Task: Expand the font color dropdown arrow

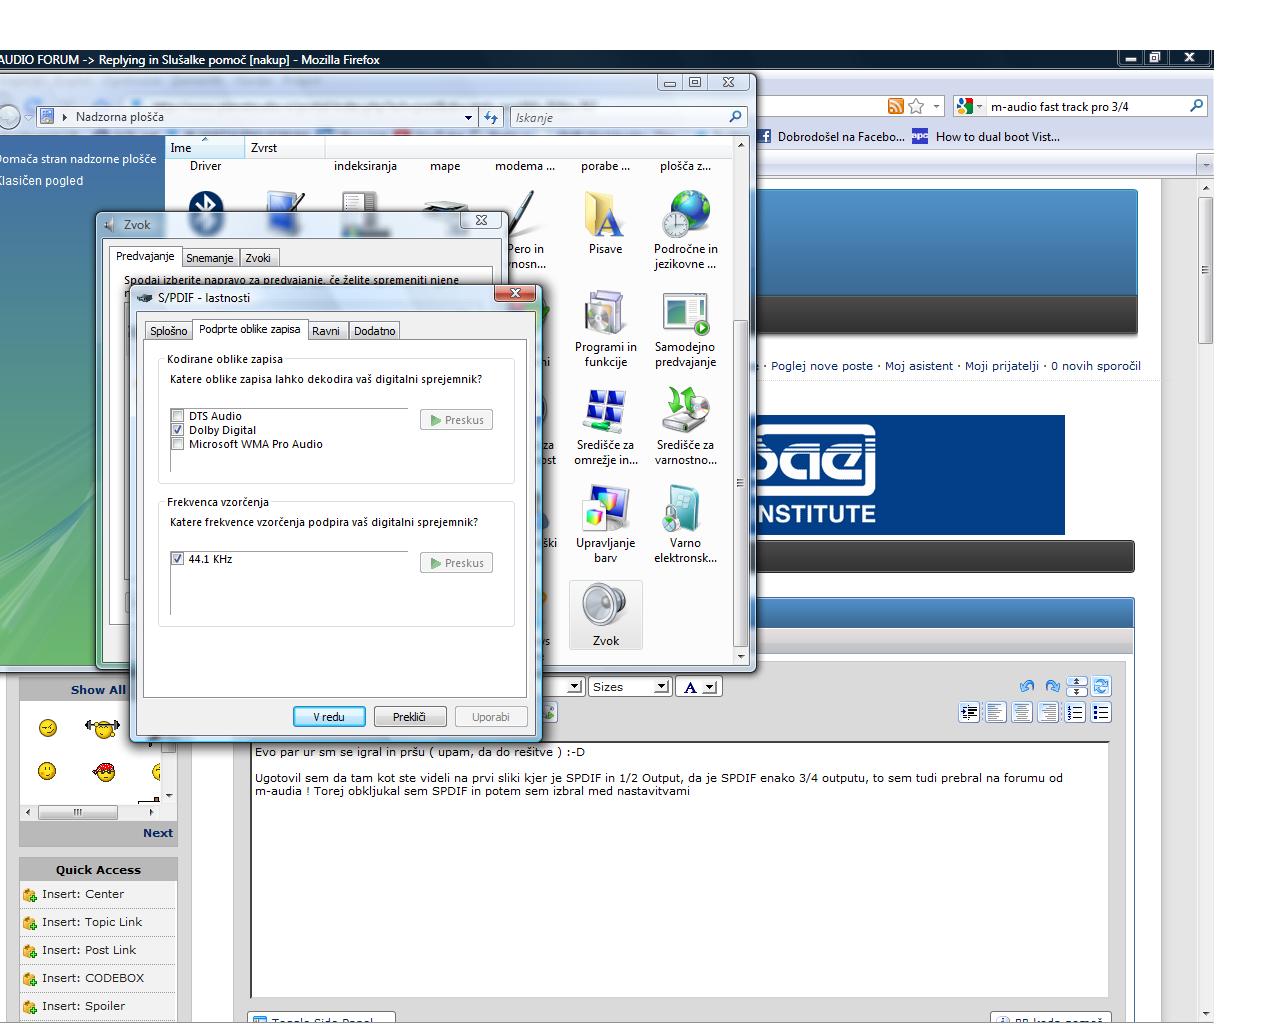Action: (x=709, y=687)
